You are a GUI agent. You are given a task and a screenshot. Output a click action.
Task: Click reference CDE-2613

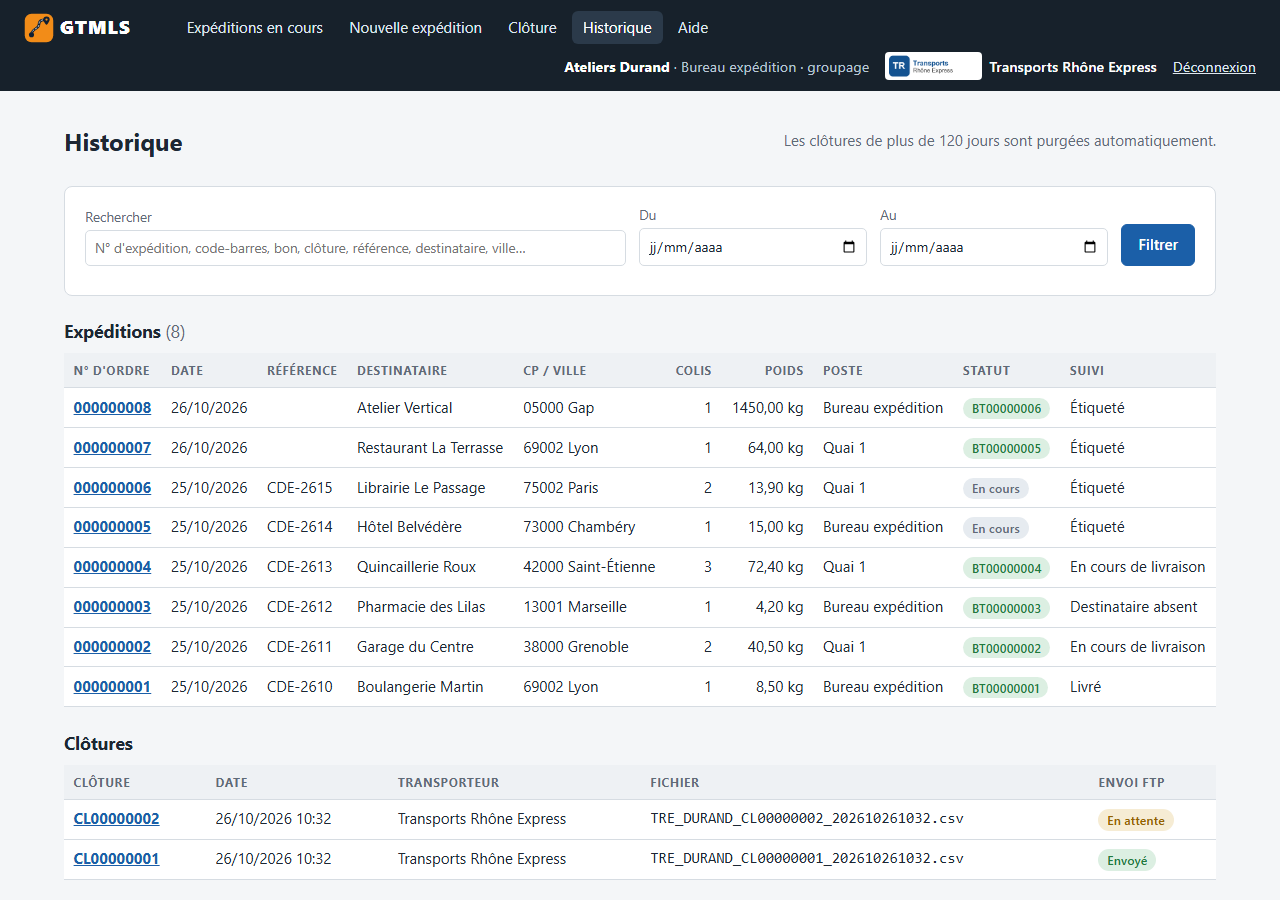pos(300,567)
